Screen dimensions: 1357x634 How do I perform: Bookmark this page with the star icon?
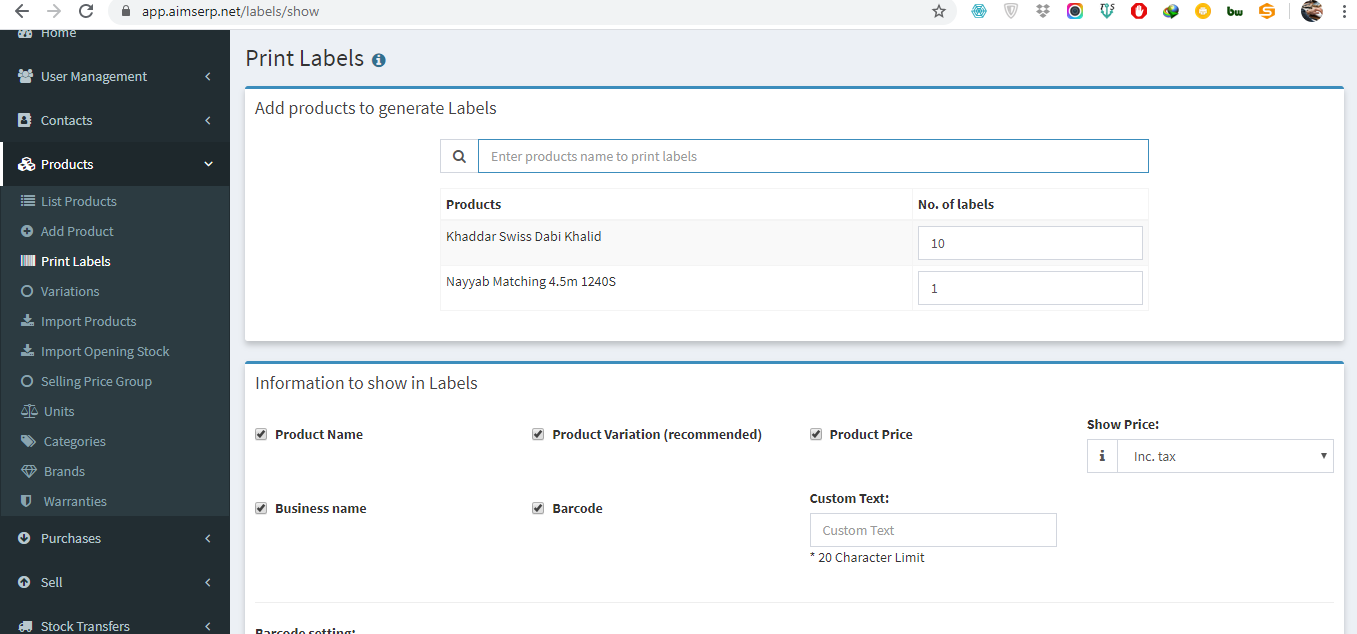938,11
